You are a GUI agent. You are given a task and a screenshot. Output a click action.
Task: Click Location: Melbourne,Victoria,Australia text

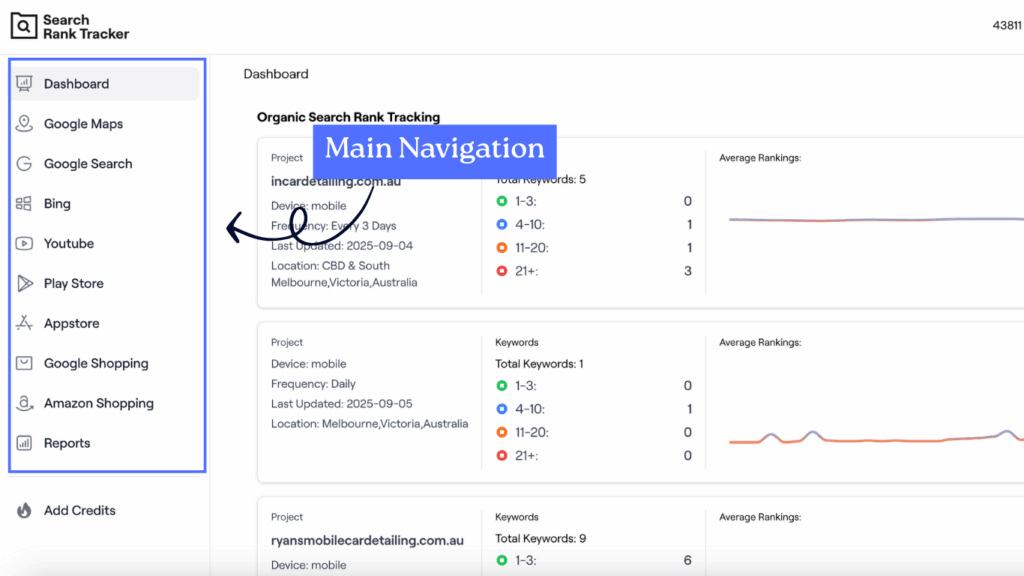[x=369, y=424]
